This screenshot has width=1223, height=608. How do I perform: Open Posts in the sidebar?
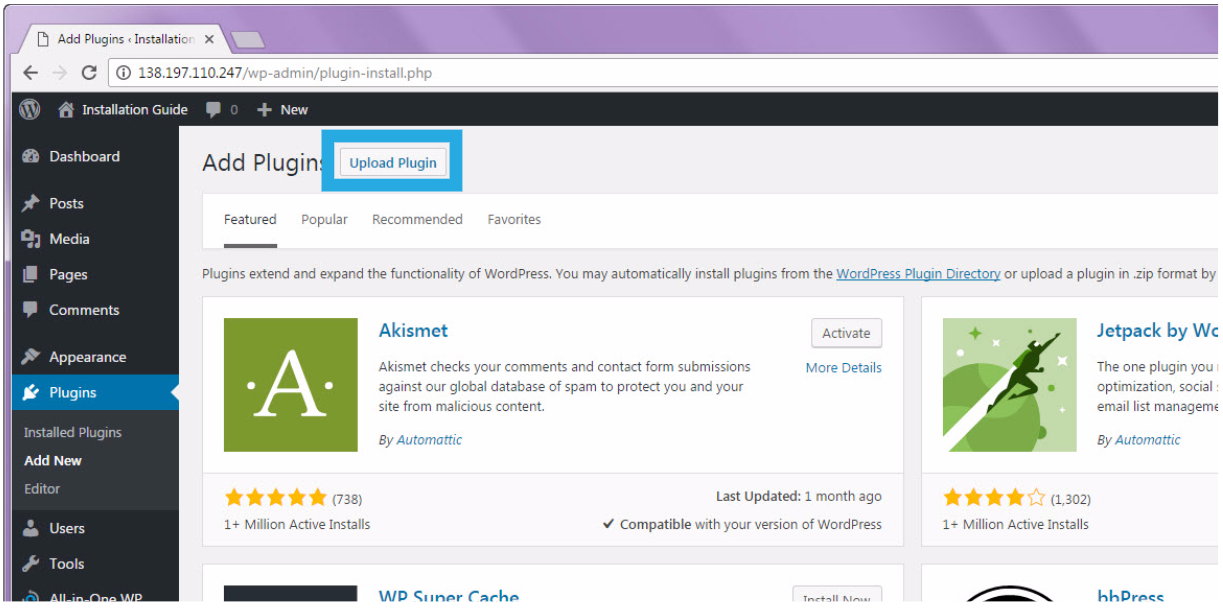point(66,203)
